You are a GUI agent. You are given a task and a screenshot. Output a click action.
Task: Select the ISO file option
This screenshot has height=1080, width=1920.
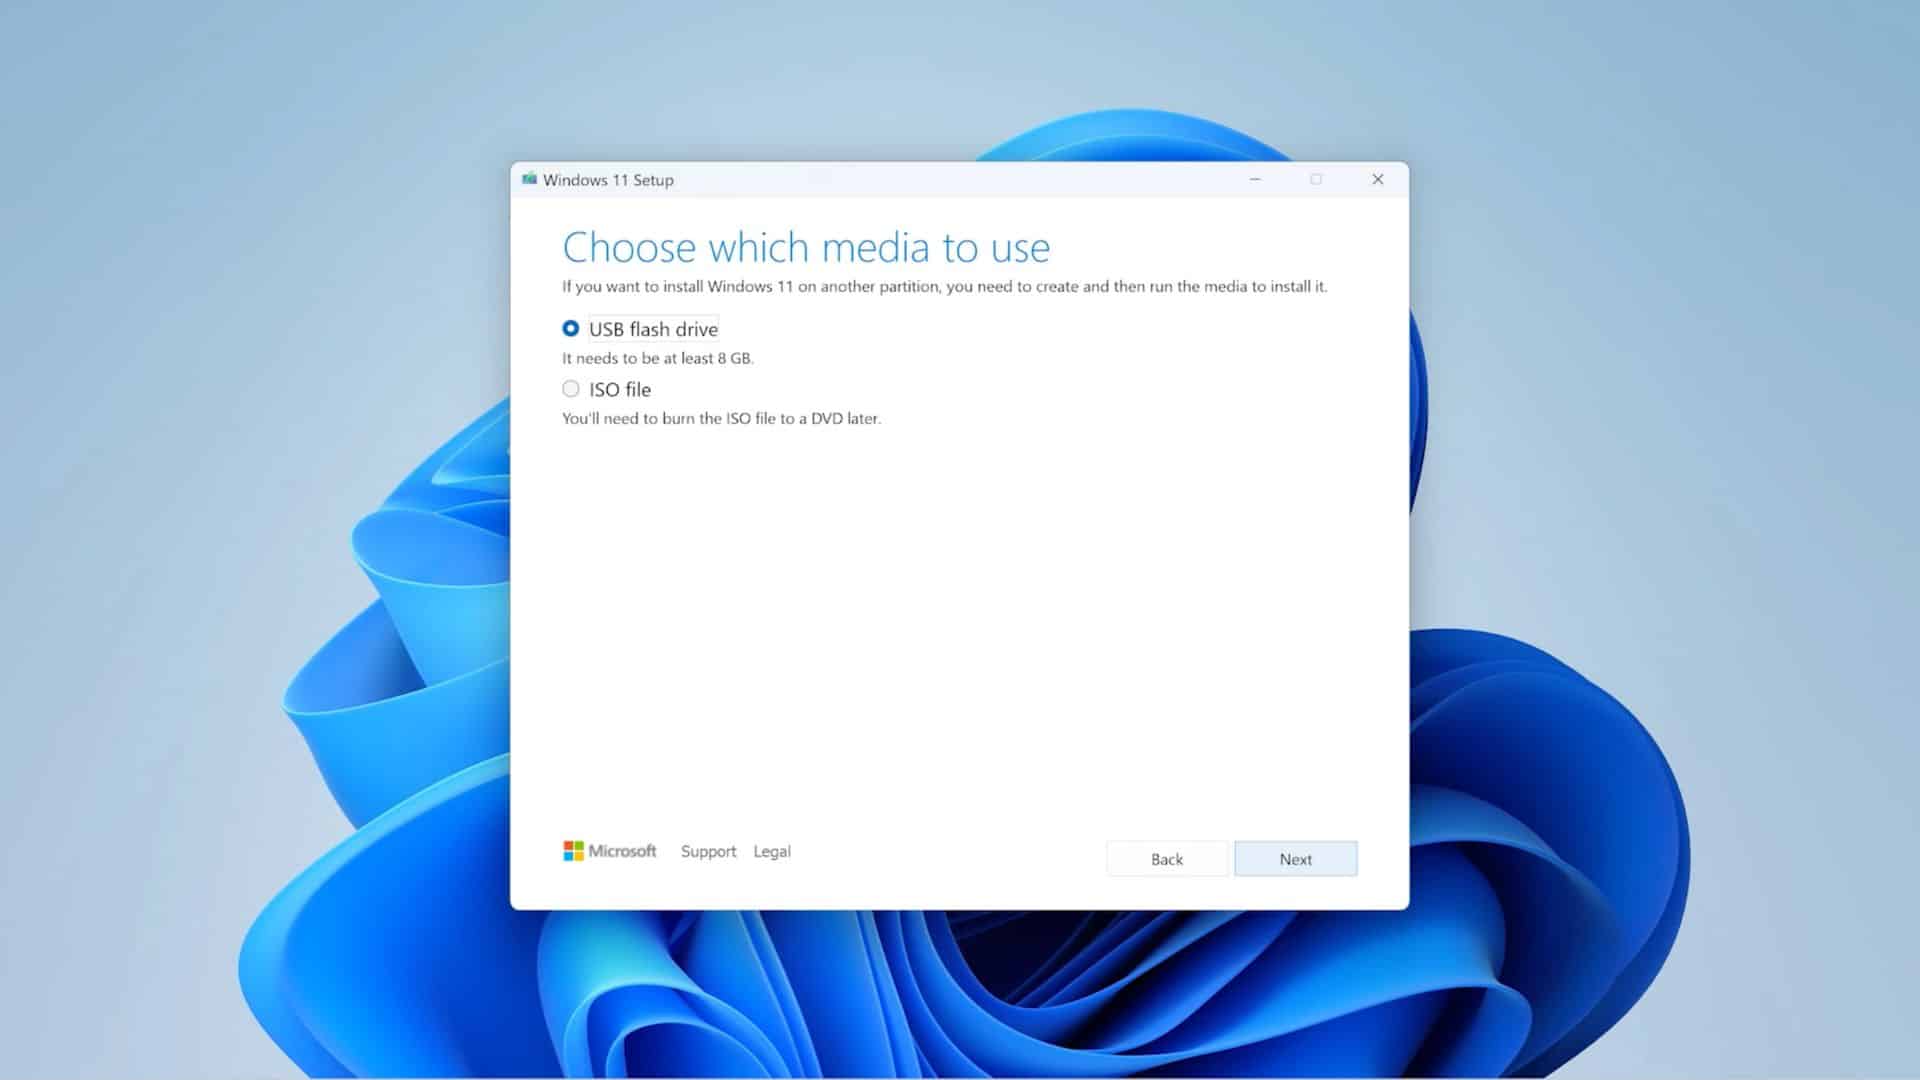(570, 388)
